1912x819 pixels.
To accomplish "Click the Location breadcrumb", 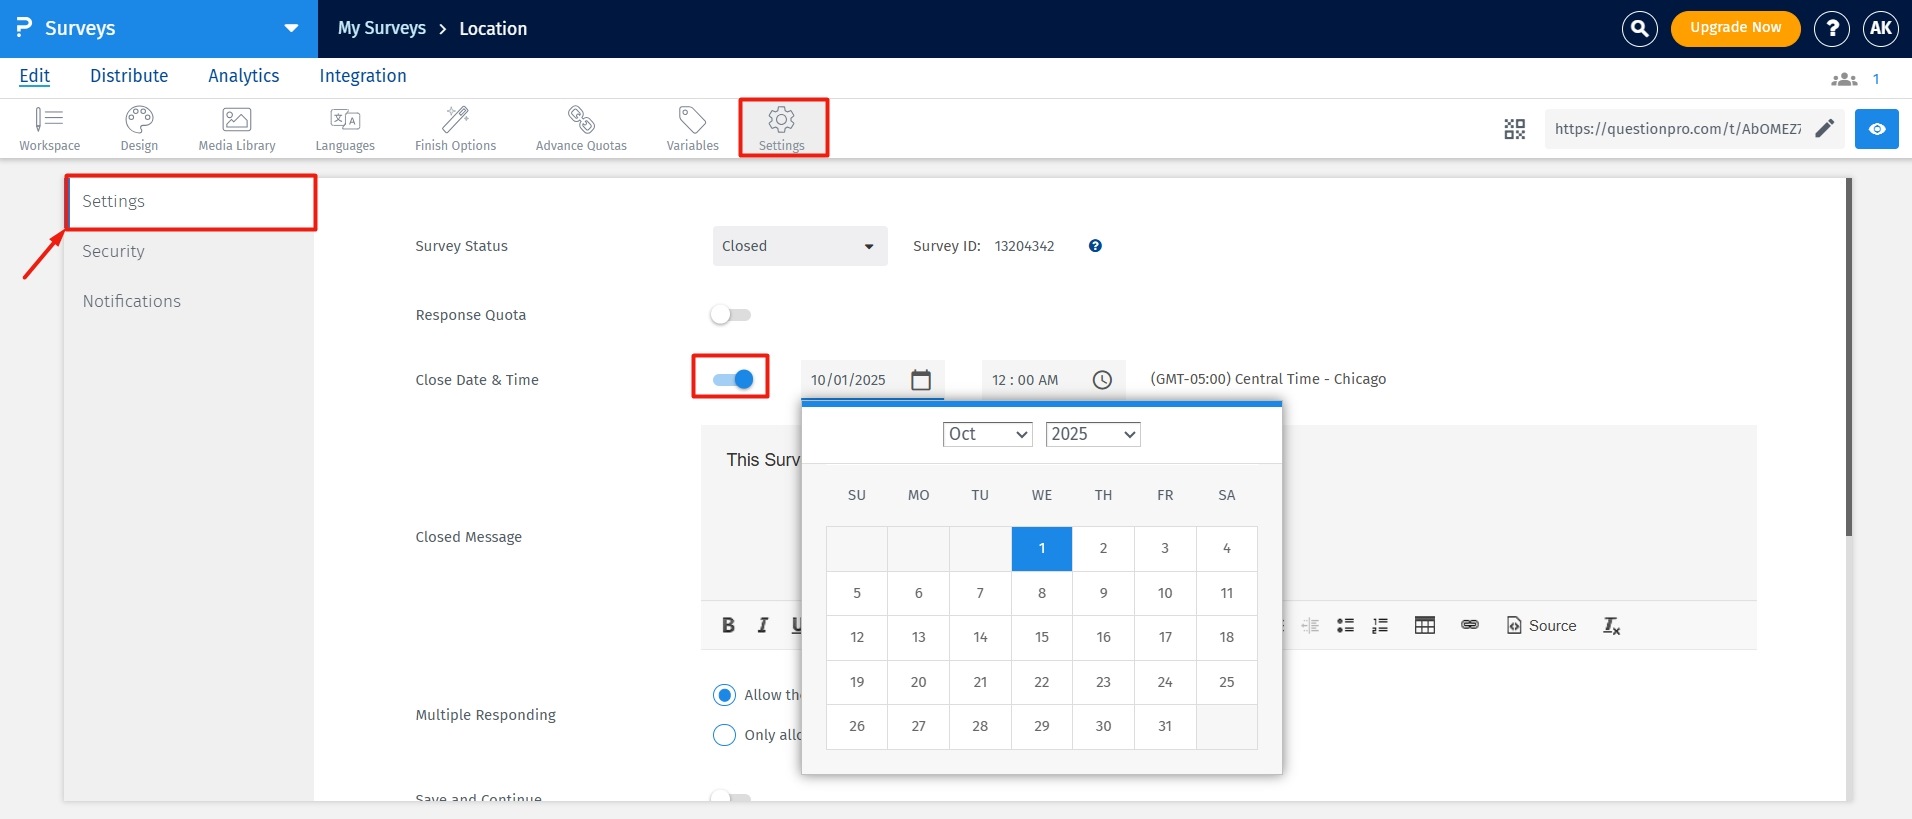I will click(x=493, y=29).
